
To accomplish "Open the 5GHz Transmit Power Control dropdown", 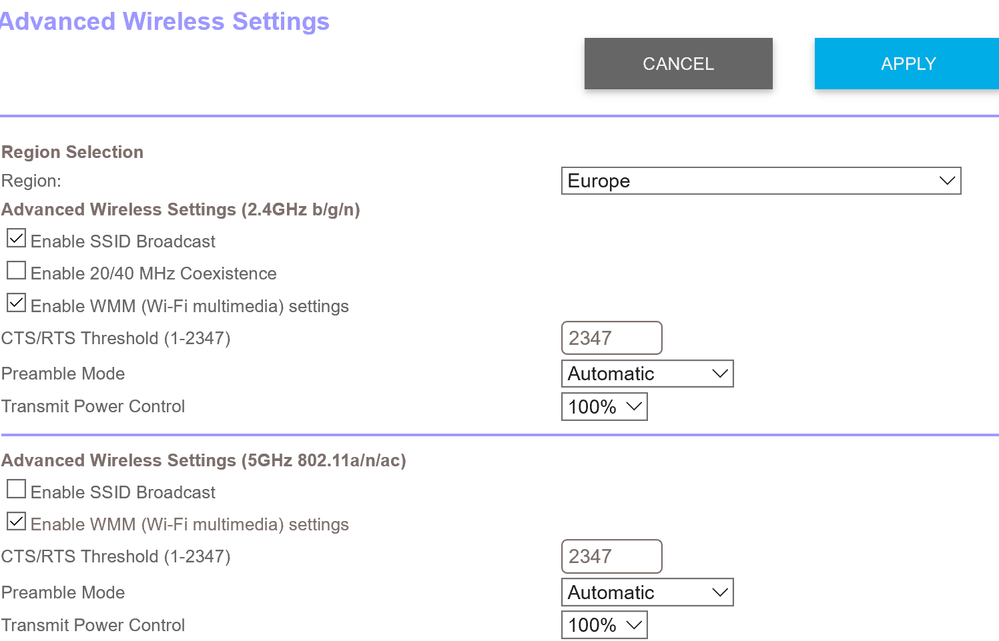I will click(604, 624).
